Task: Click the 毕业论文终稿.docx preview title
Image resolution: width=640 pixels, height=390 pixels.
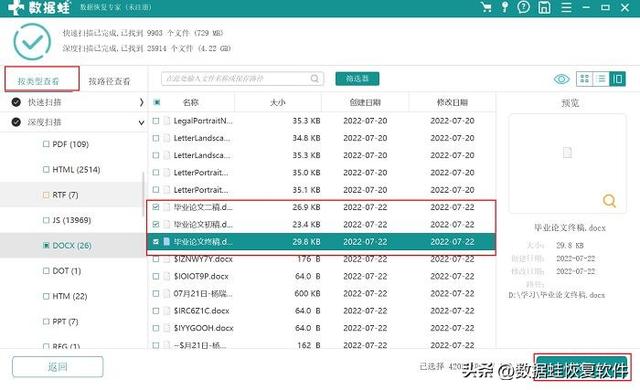Action: [x=570, y=228]
